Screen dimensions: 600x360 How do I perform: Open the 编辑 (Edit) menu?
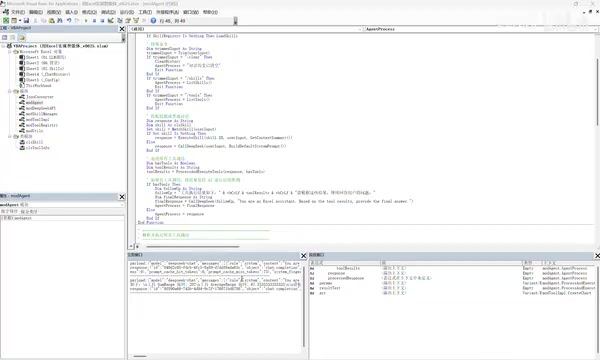coord(36,12)
